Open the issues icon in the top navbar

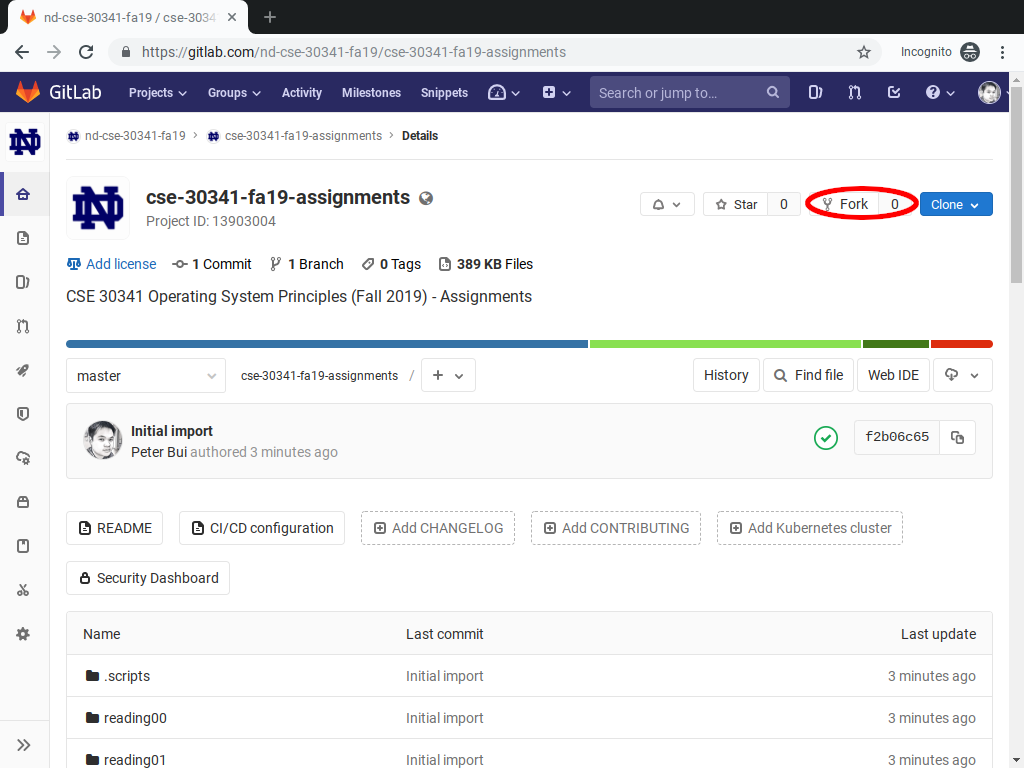pos(815,92)
